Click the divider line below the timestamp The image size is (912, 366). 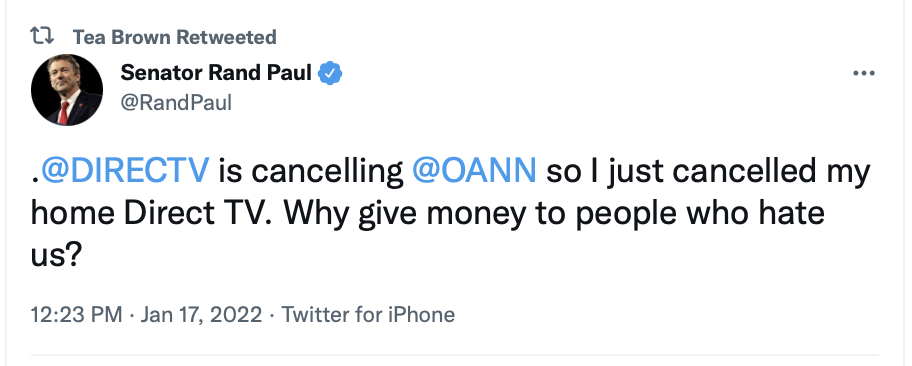click(x=455, y=354)
